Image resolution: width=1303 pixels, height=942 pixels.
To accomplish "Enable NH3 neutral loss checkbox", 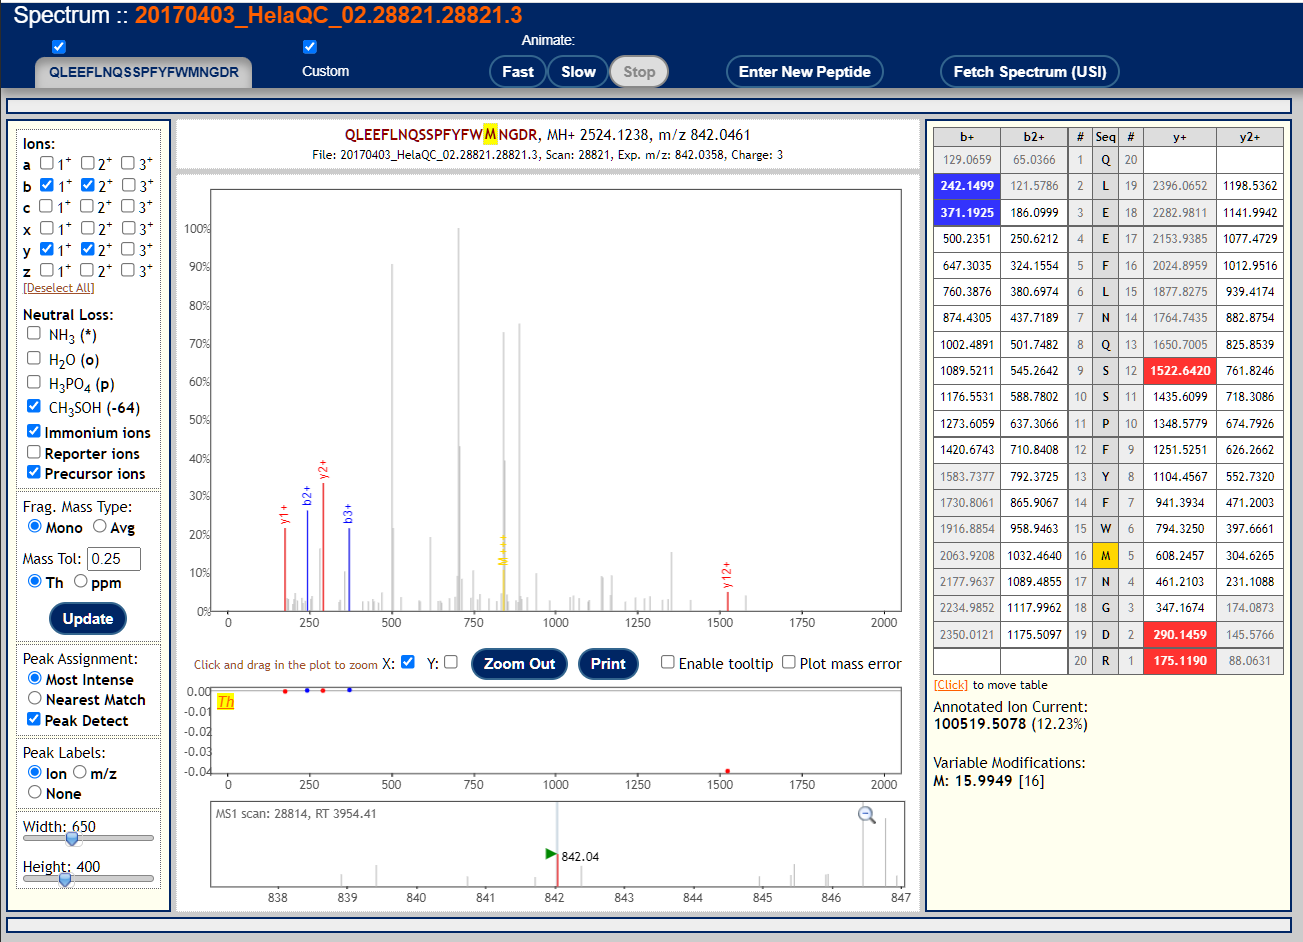I will [34, 333].
